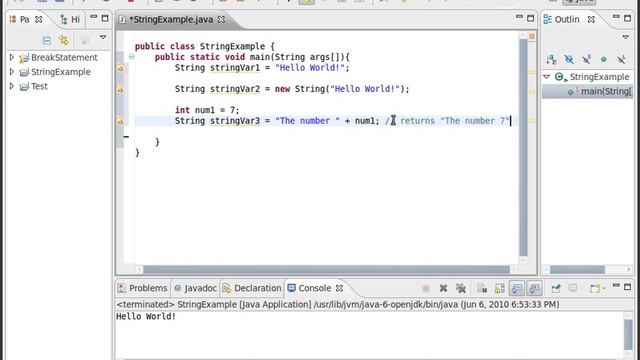
Task: Click Pin Console icon
Action: (x=556, y=289)
